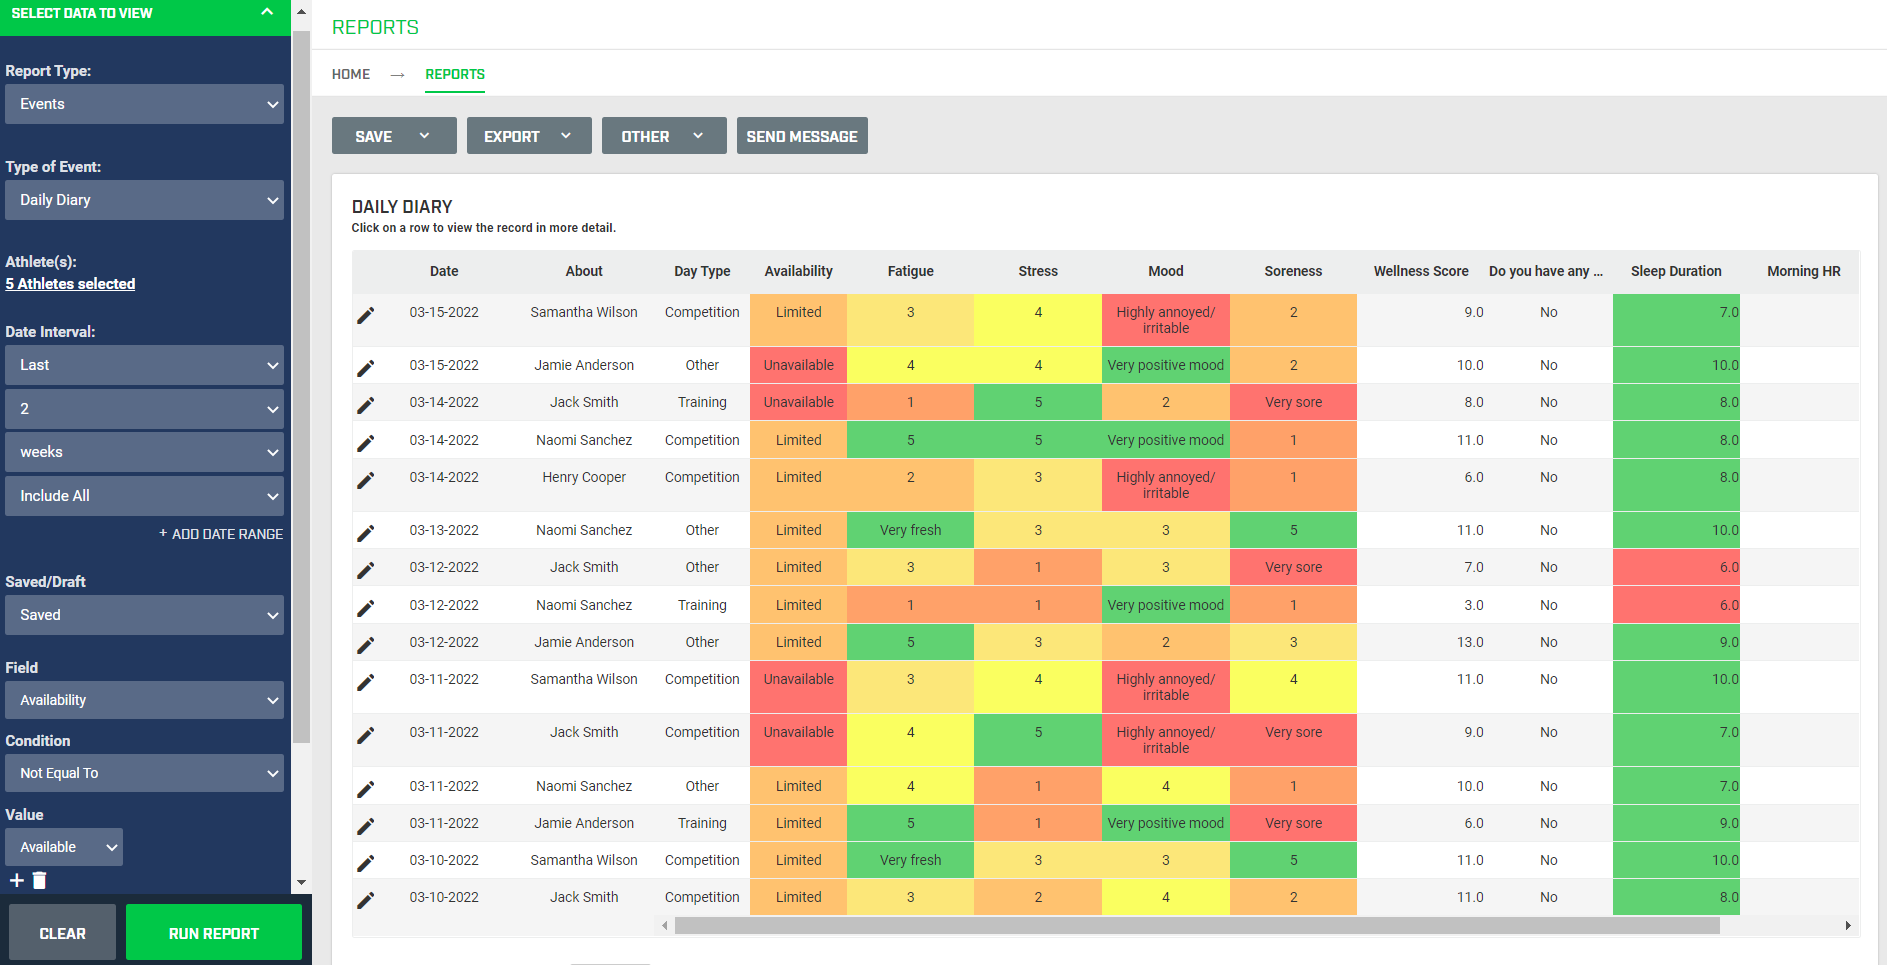
Task: Open the Condition dropdown set to Not Equal To
Action: (x=144, y=773)
